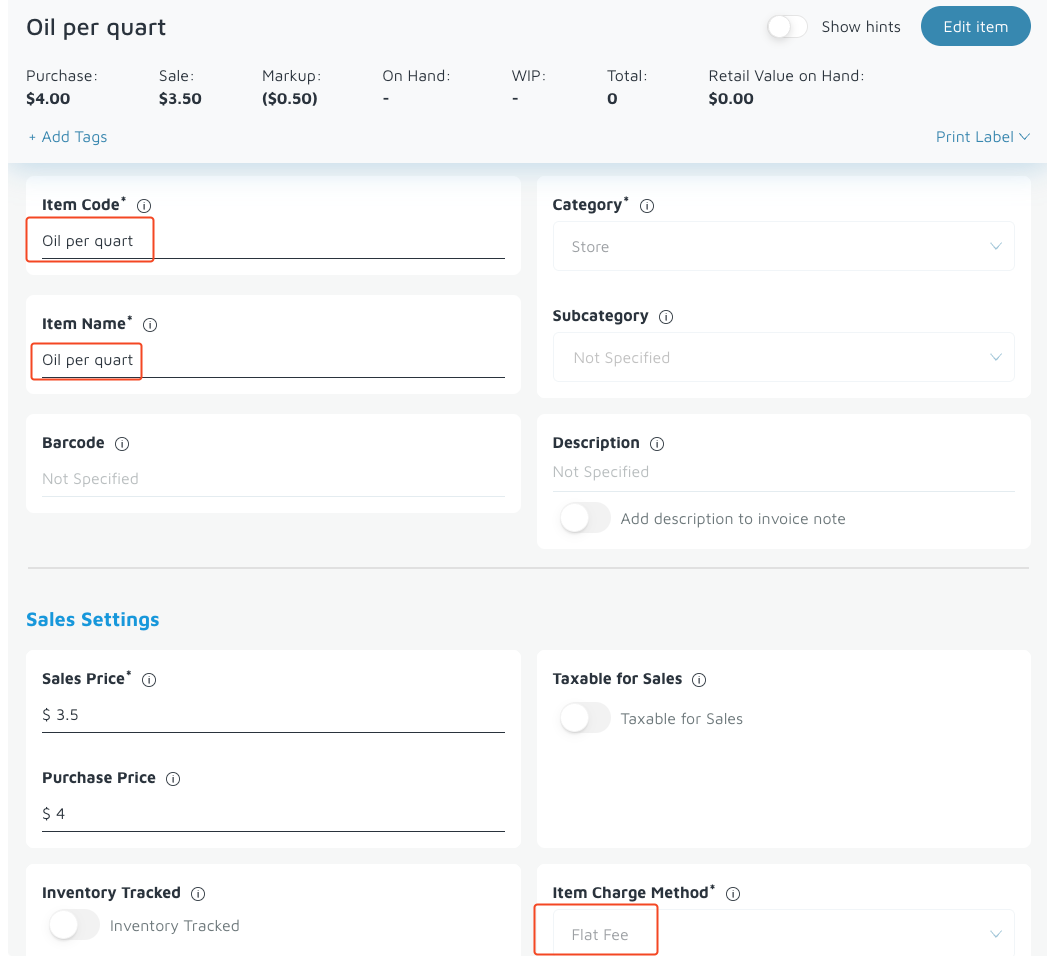Click the Sales Price field with 3.5

tap(273, 716)
